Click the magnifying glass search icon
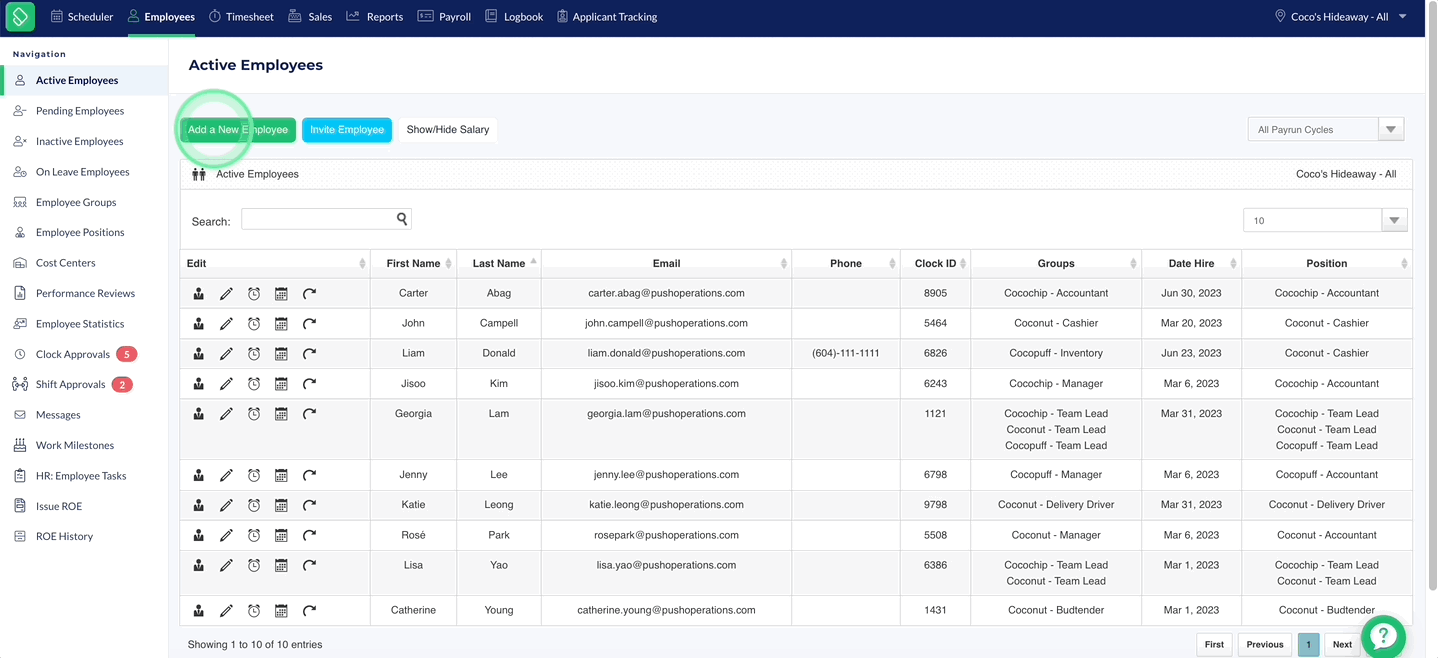The image size is (1438, 658). pos(402,219)
